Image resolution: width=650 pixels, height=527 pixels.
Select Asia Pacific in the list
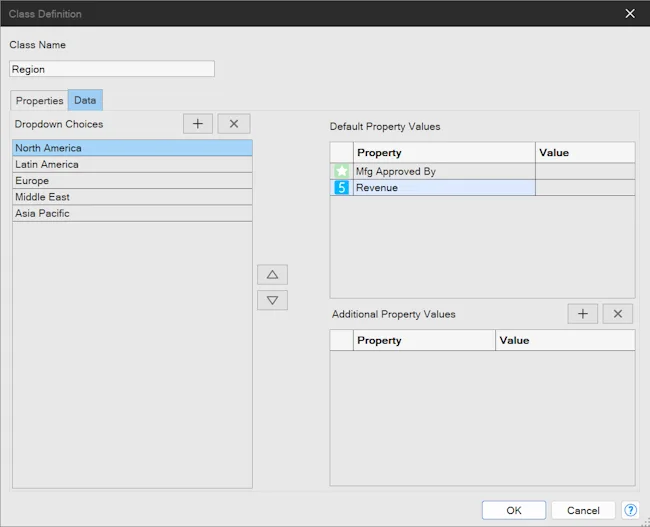coord(132,213)
